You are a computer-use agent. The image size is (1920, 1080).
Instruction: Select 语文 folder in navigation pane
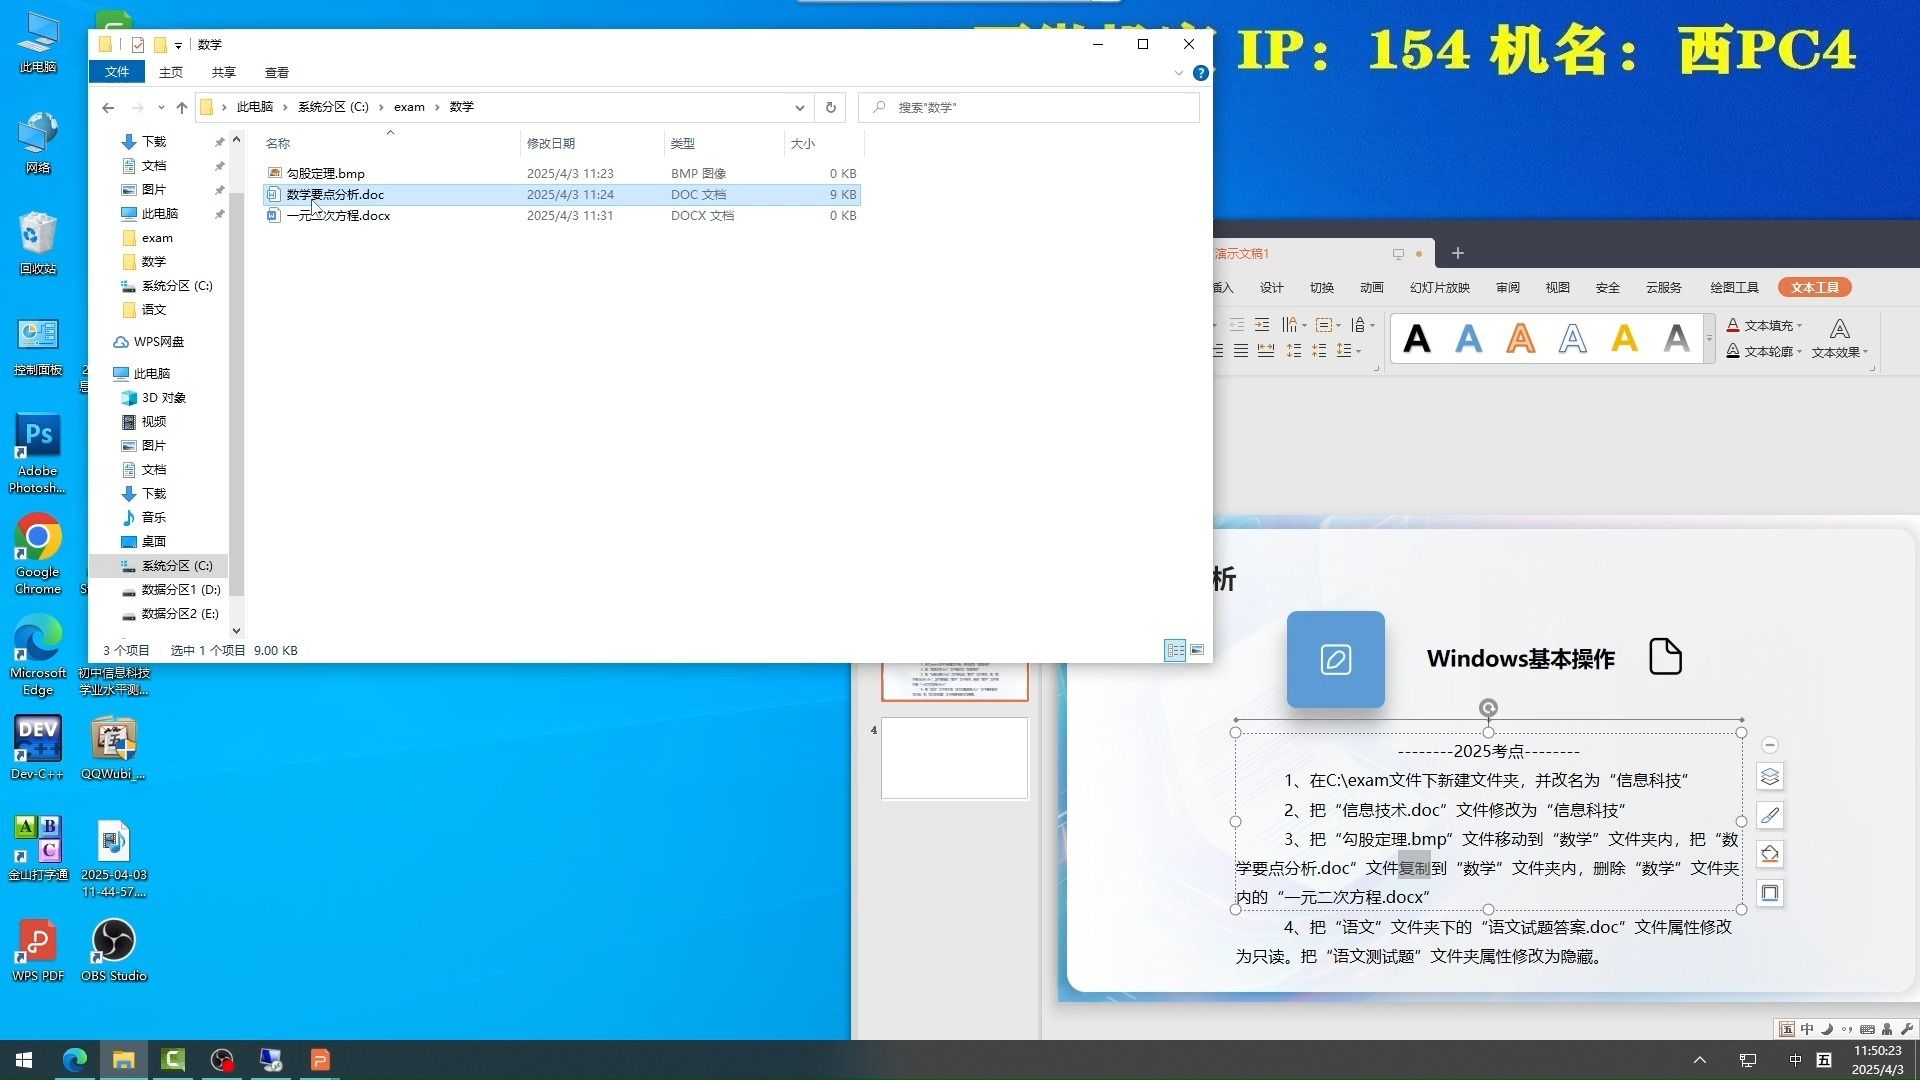click(153, 310)
